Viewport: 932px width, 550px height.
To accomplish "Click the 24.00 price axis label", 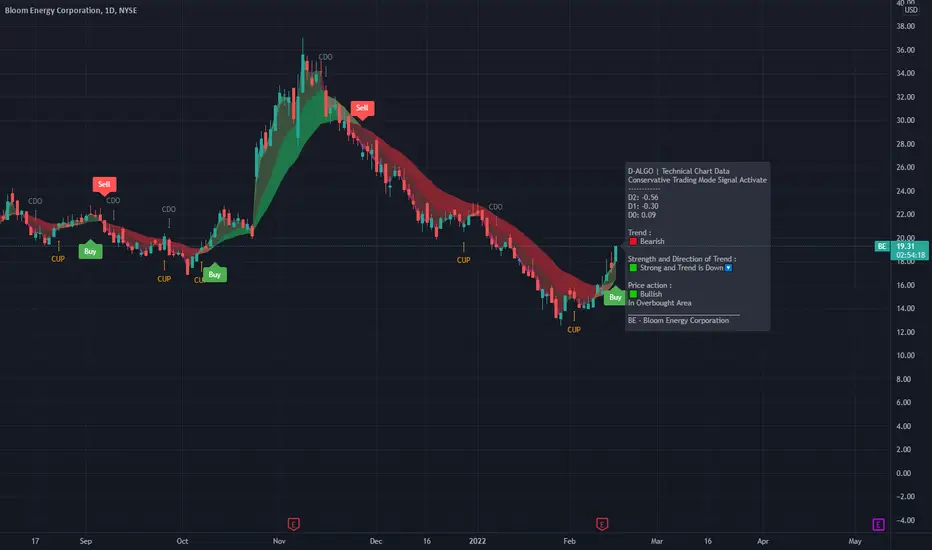I will coord(905,191).
